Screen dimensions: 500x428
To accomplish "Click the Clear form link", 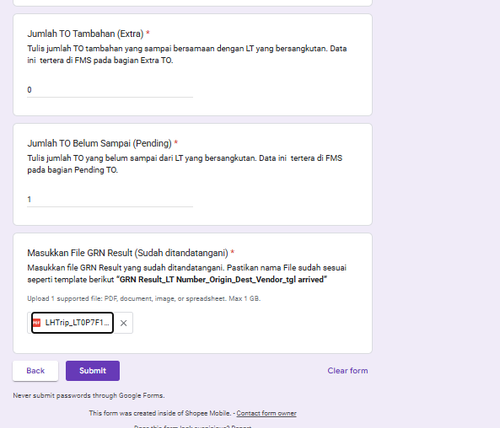I will [348, 371].
